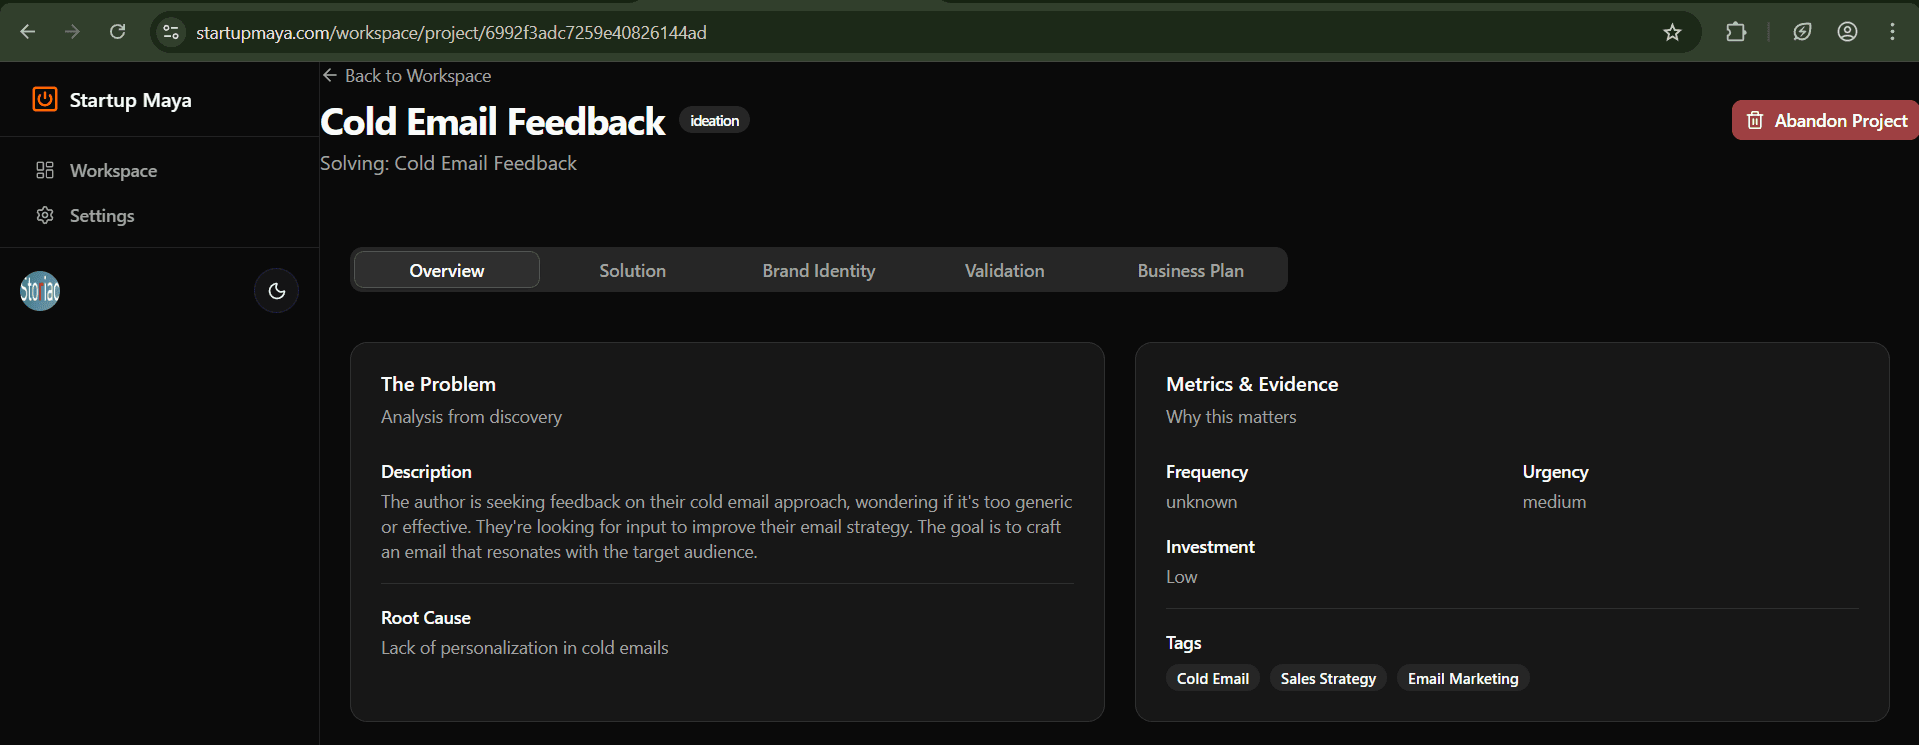Open the user avatar in sidebar

pos(40,291)
